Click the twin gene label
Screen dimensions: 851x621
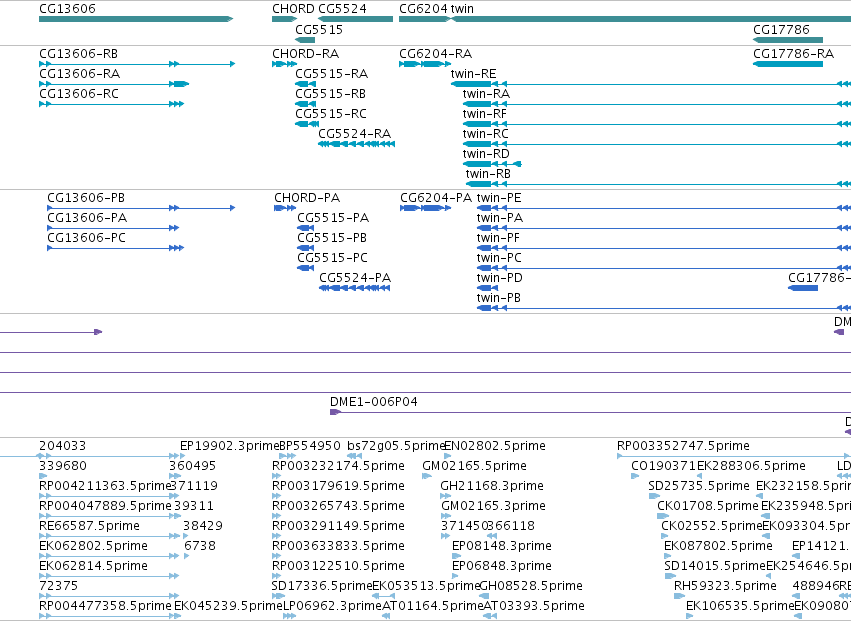tap(462, 9)
